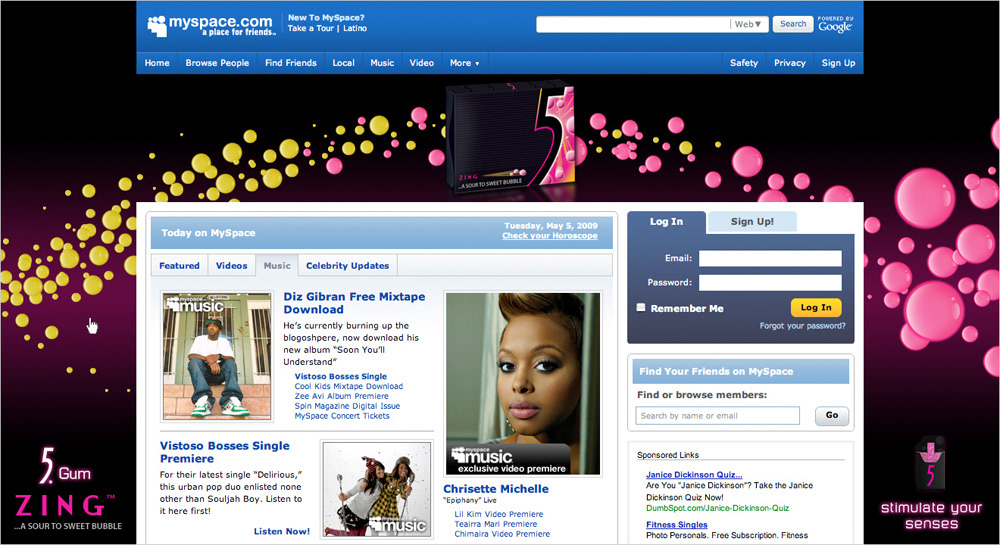
Task: Open the Safety page link
Action: [744, 63]
